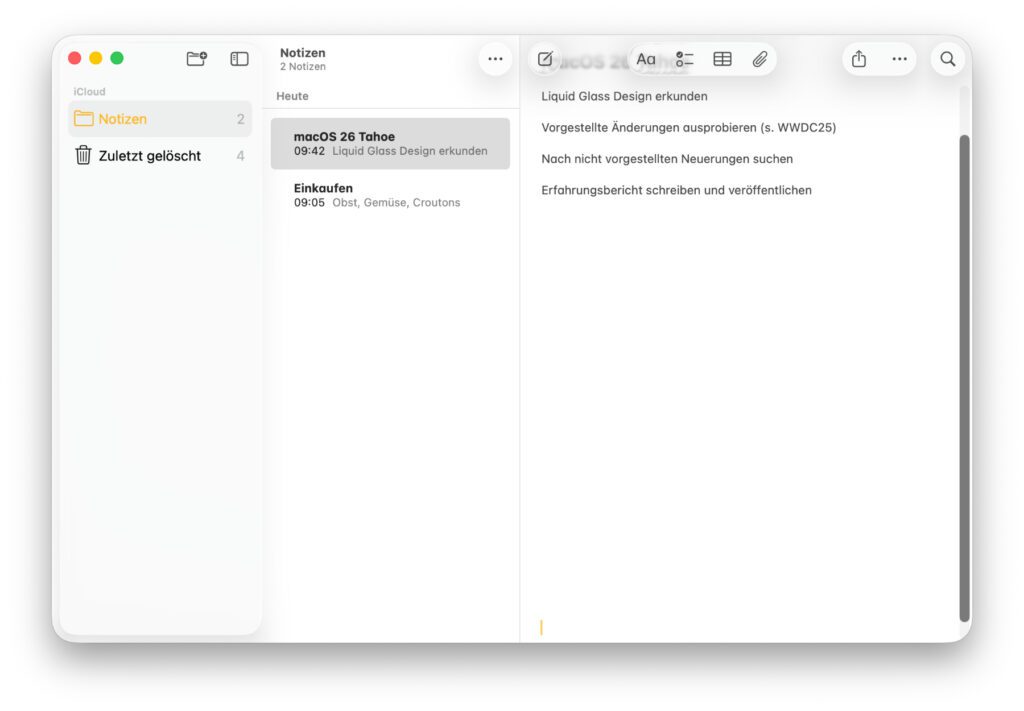
Task: Open the trash by clicking Zuletzt gelöscht
Action: [148, 155]
